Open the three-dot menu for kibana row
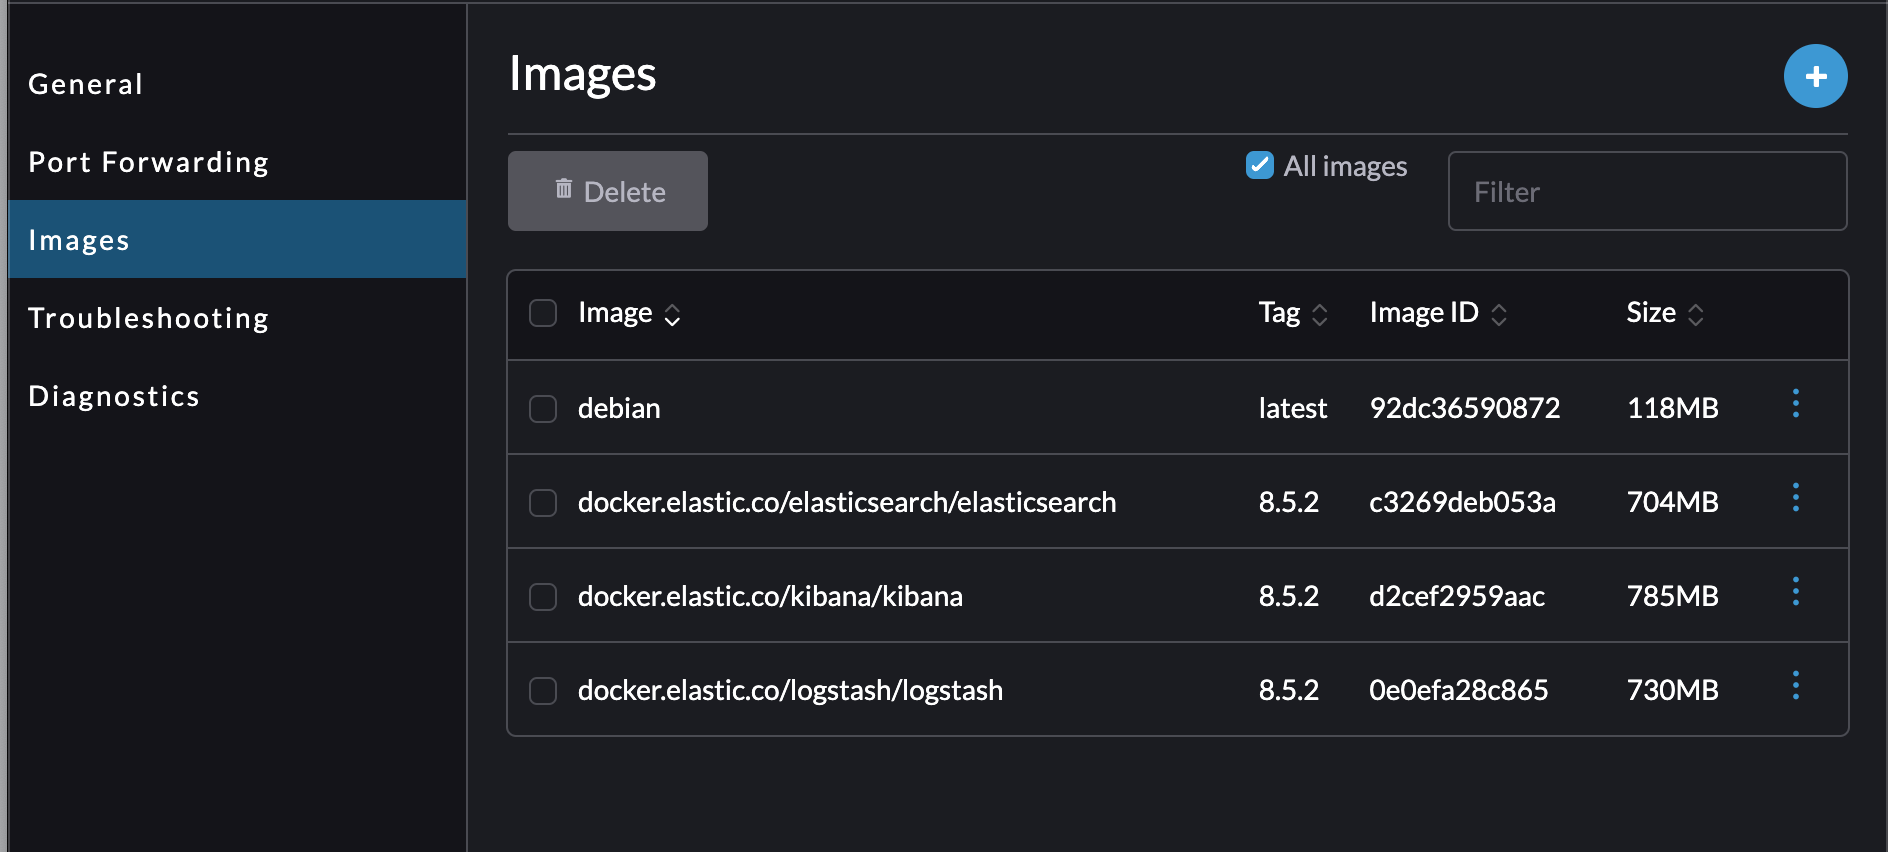This screenshot has height=852, width=1888. pyautogui.click(x=1796, y=592)
